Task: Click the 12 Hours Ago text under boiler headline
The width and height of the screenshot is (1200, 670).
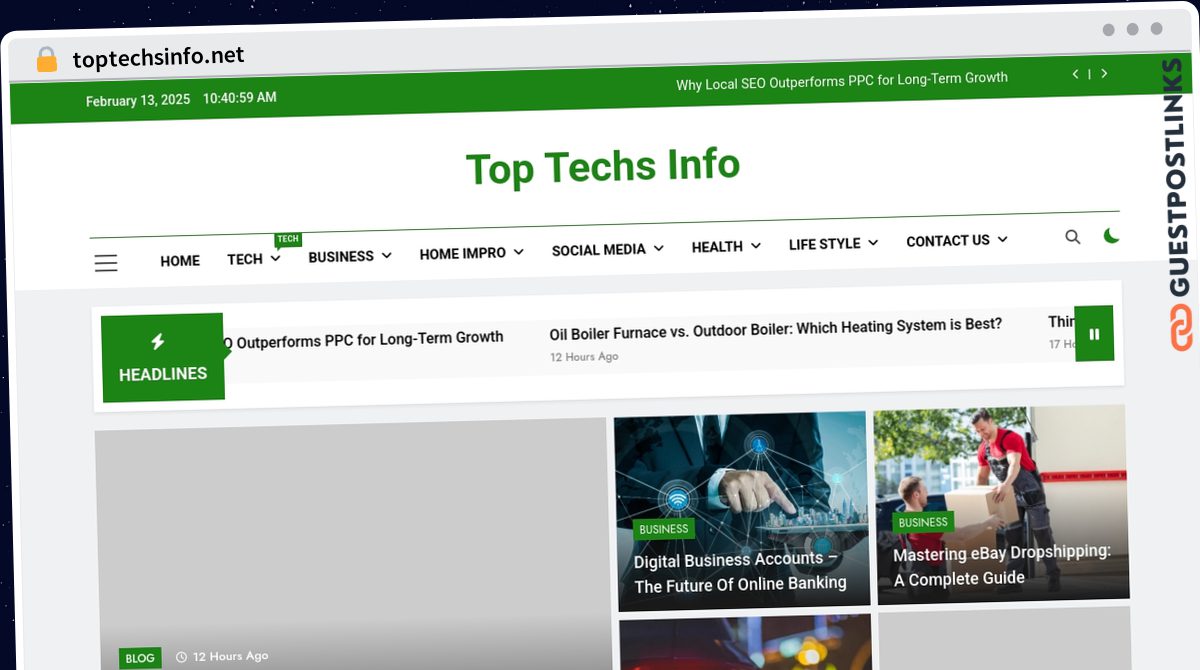Action: pos(584,357)
